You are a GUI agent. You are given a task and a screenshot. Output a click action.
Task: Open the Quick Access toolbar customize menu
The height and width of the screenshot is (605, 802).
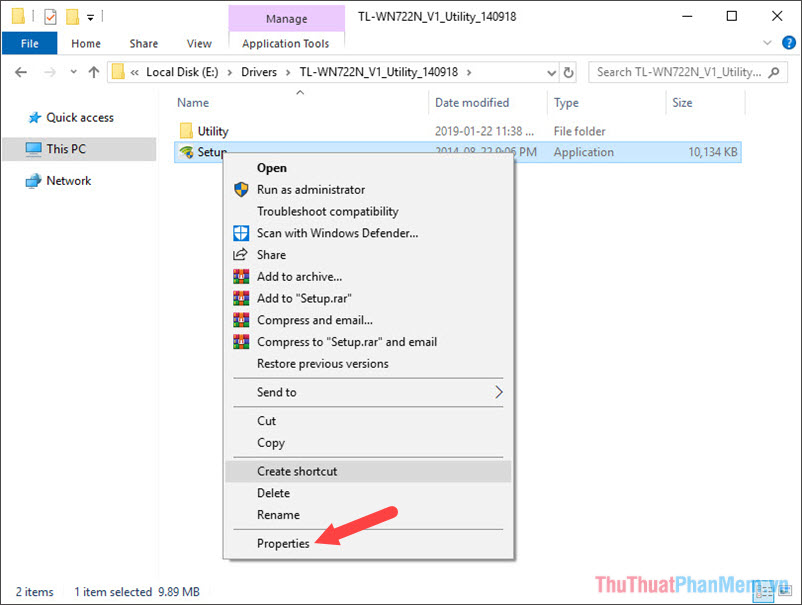pyautogui.click(x=90, y=15)
